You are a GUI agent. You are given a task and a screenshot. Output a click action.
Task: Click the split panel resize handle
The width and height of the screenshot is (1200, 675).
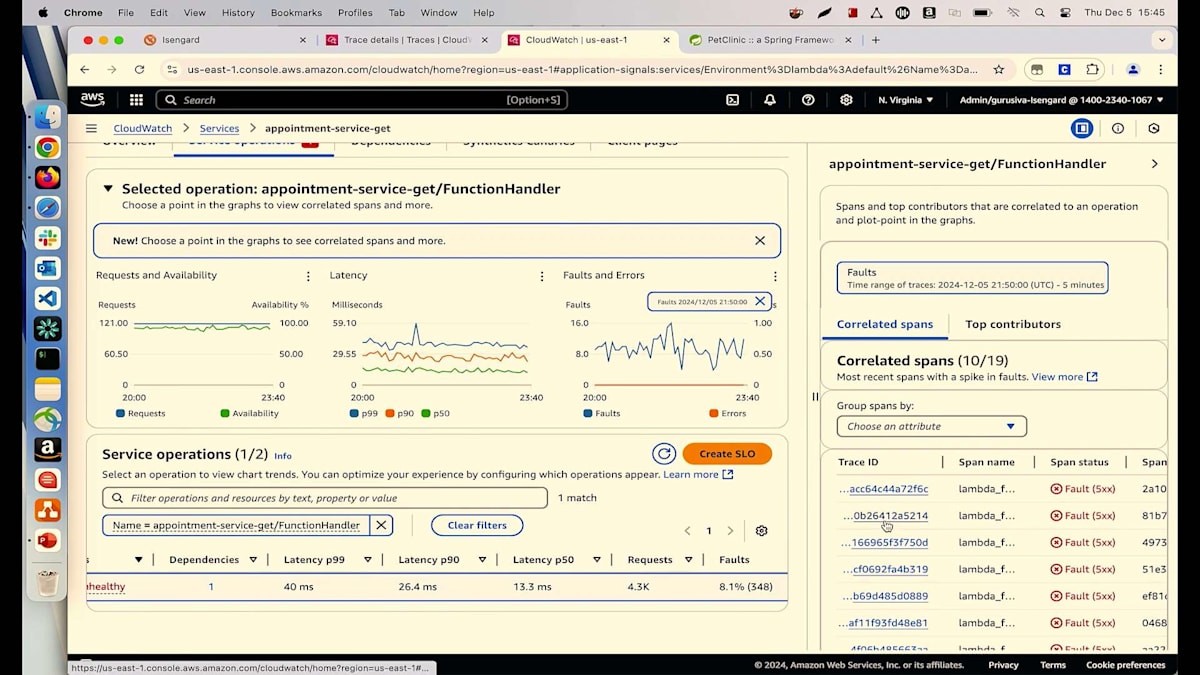[814, 397]
